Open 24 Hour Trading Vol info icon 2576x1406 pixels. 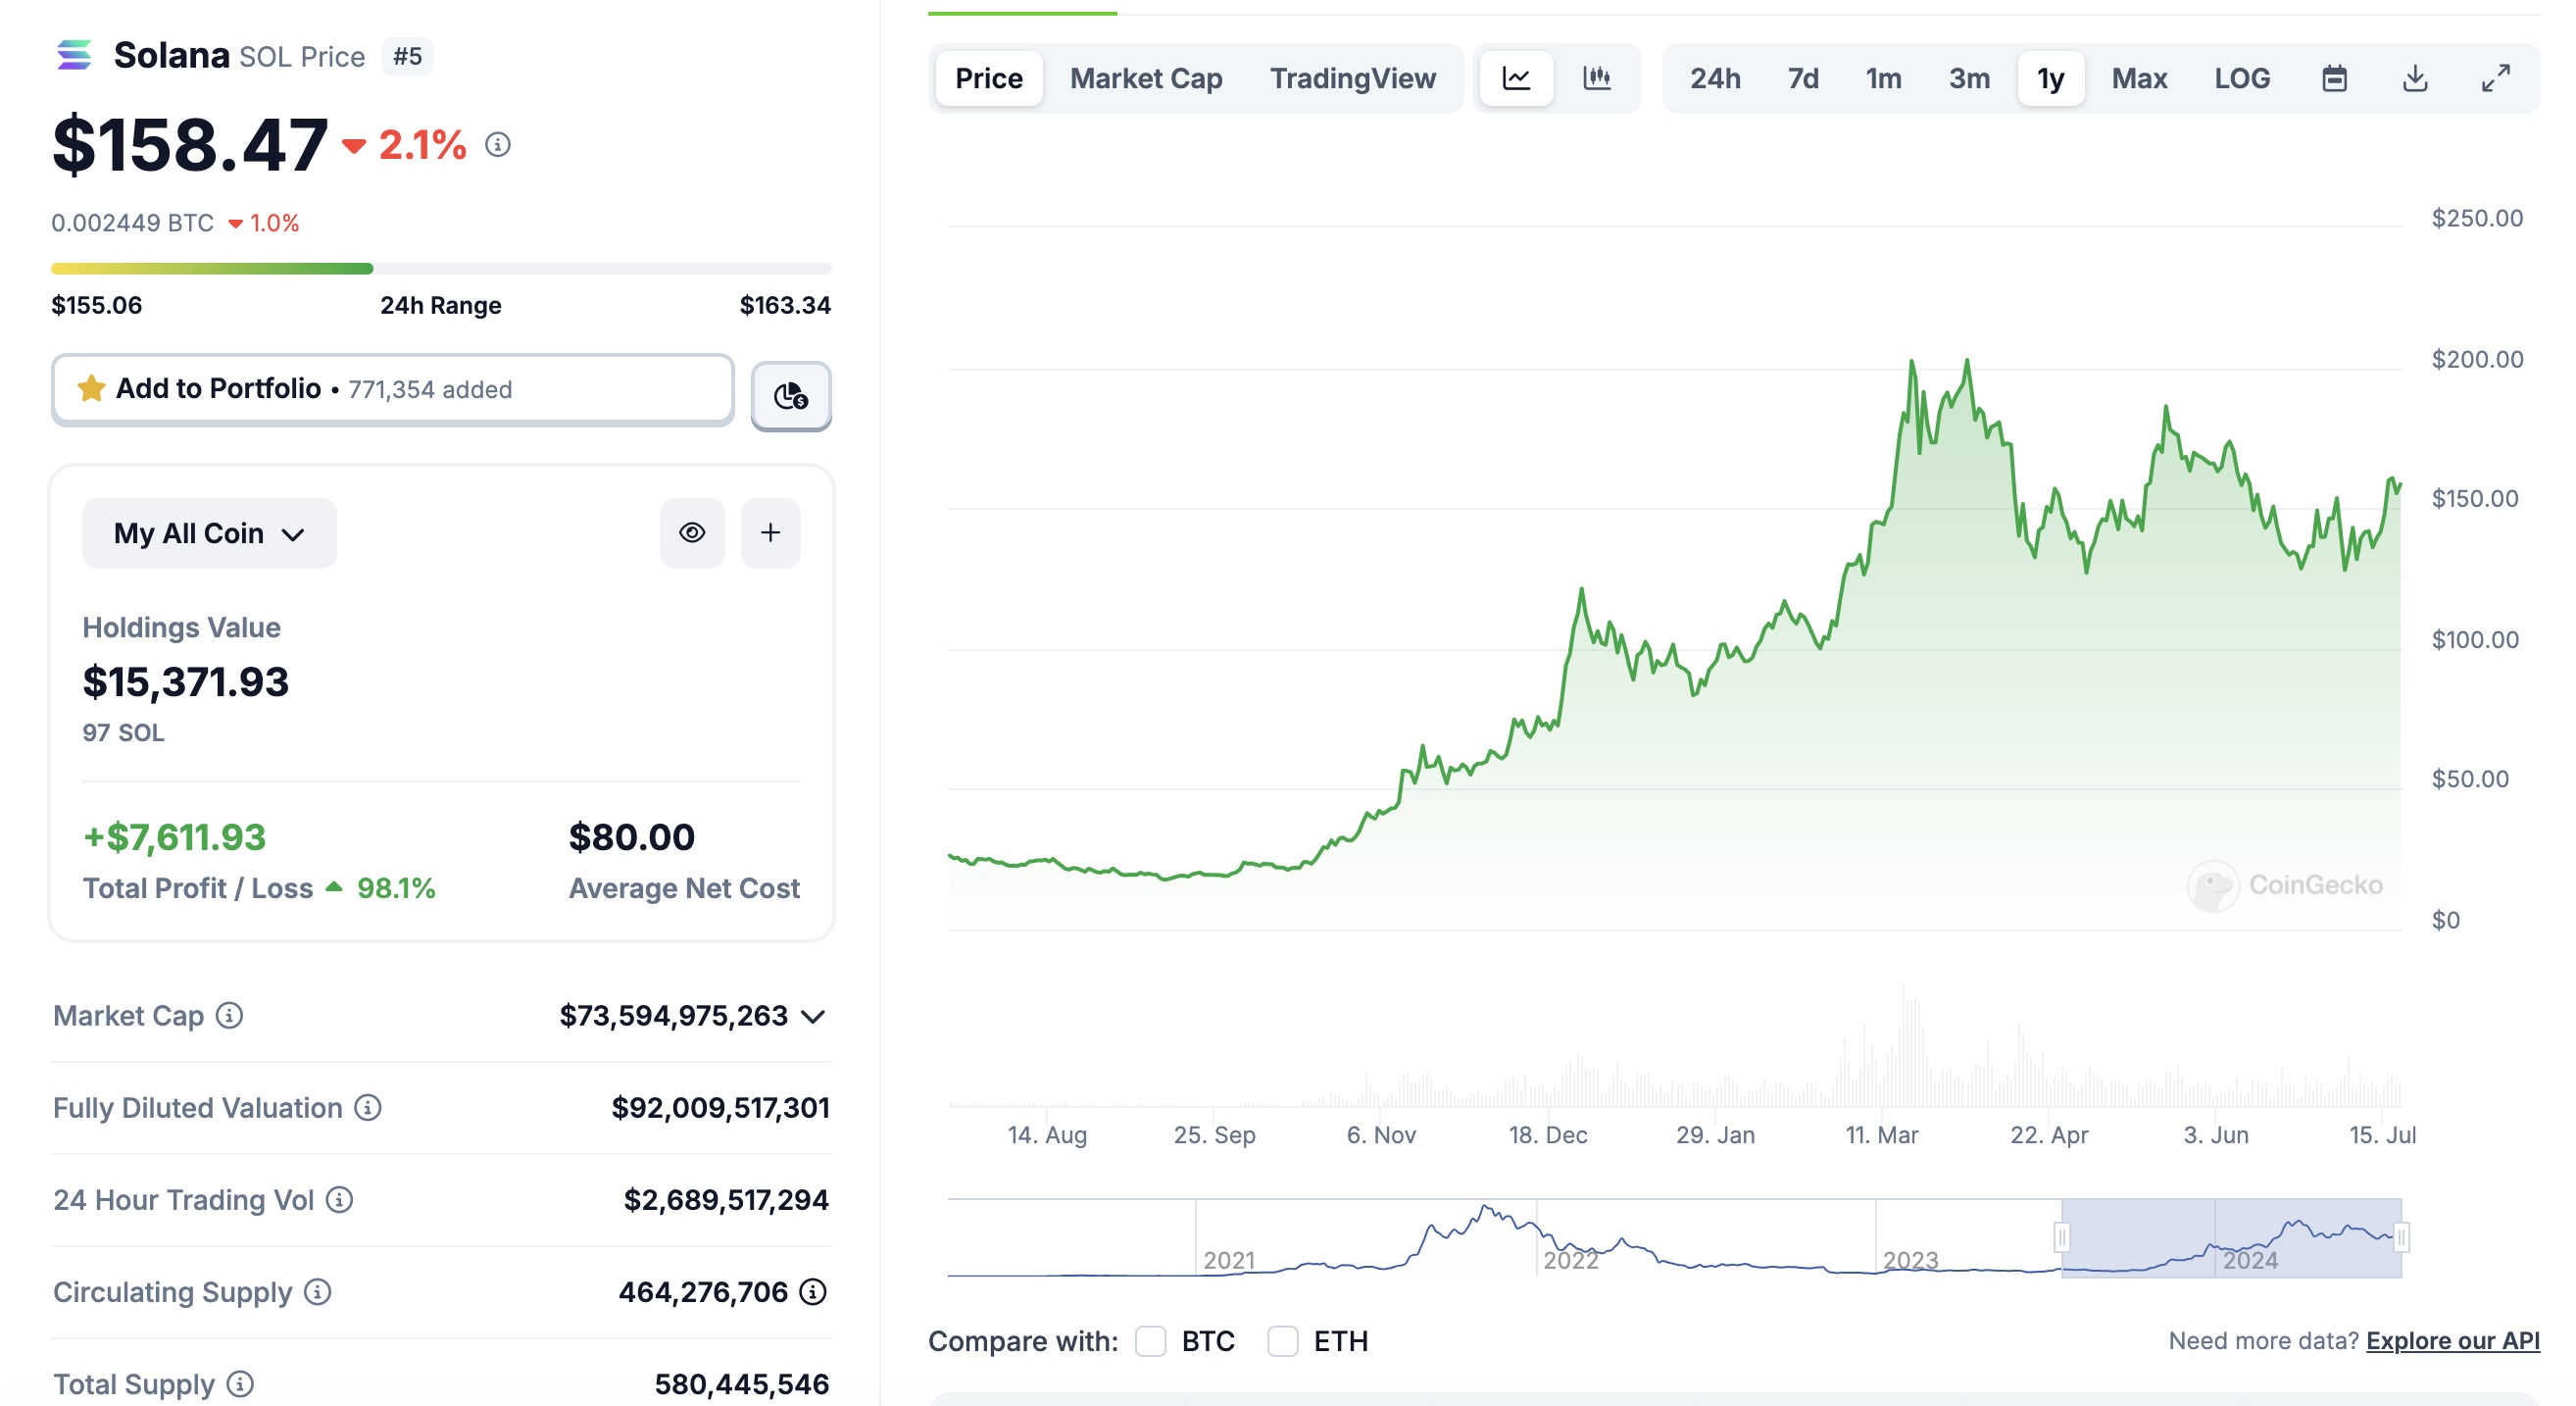(x=340, y=1199)
